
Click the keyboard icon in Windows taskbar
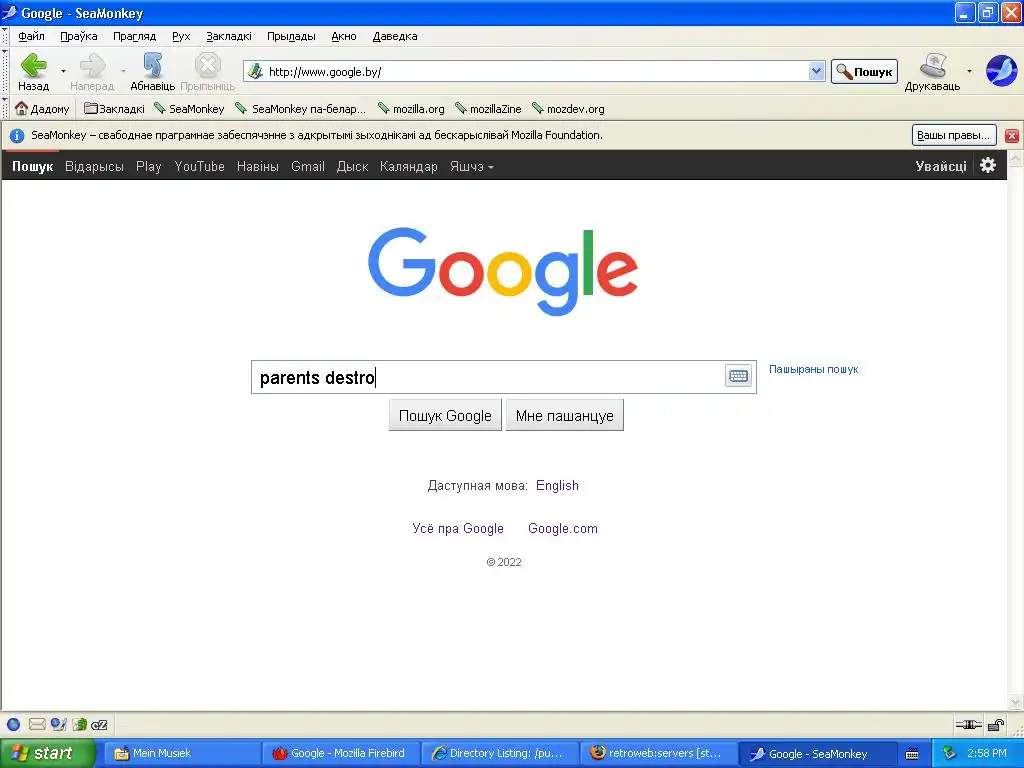[912, 754]
